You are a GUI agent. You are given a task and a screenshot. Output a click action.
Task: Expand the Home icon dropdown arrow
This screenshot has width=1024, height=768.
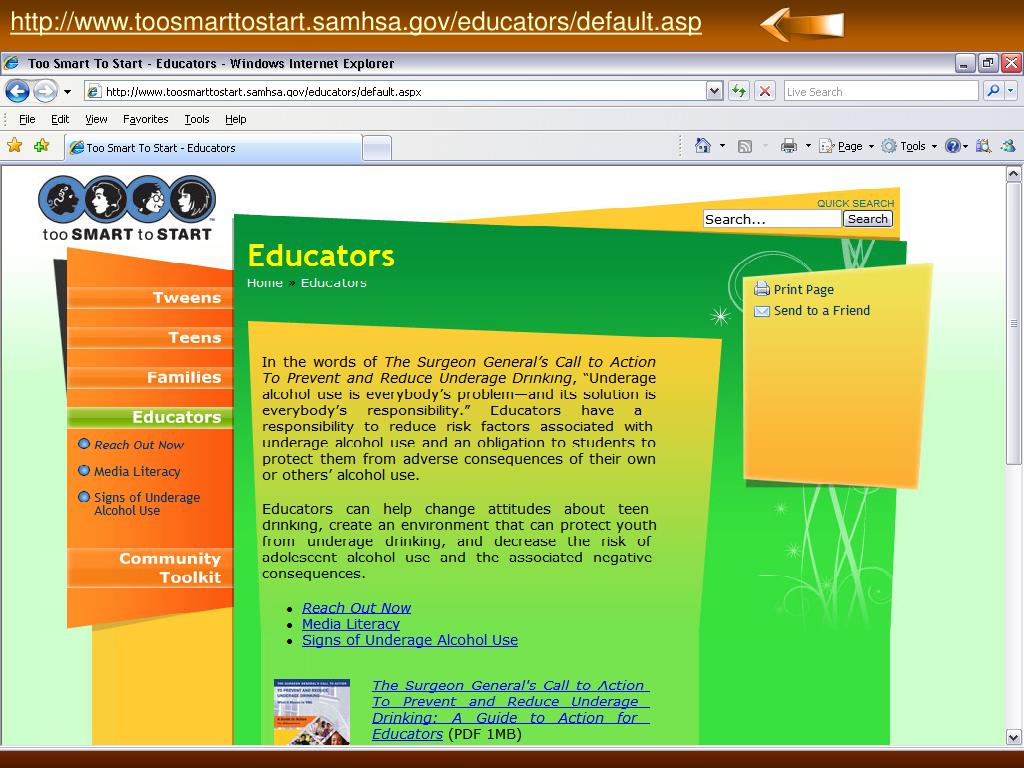coord(722,146)
